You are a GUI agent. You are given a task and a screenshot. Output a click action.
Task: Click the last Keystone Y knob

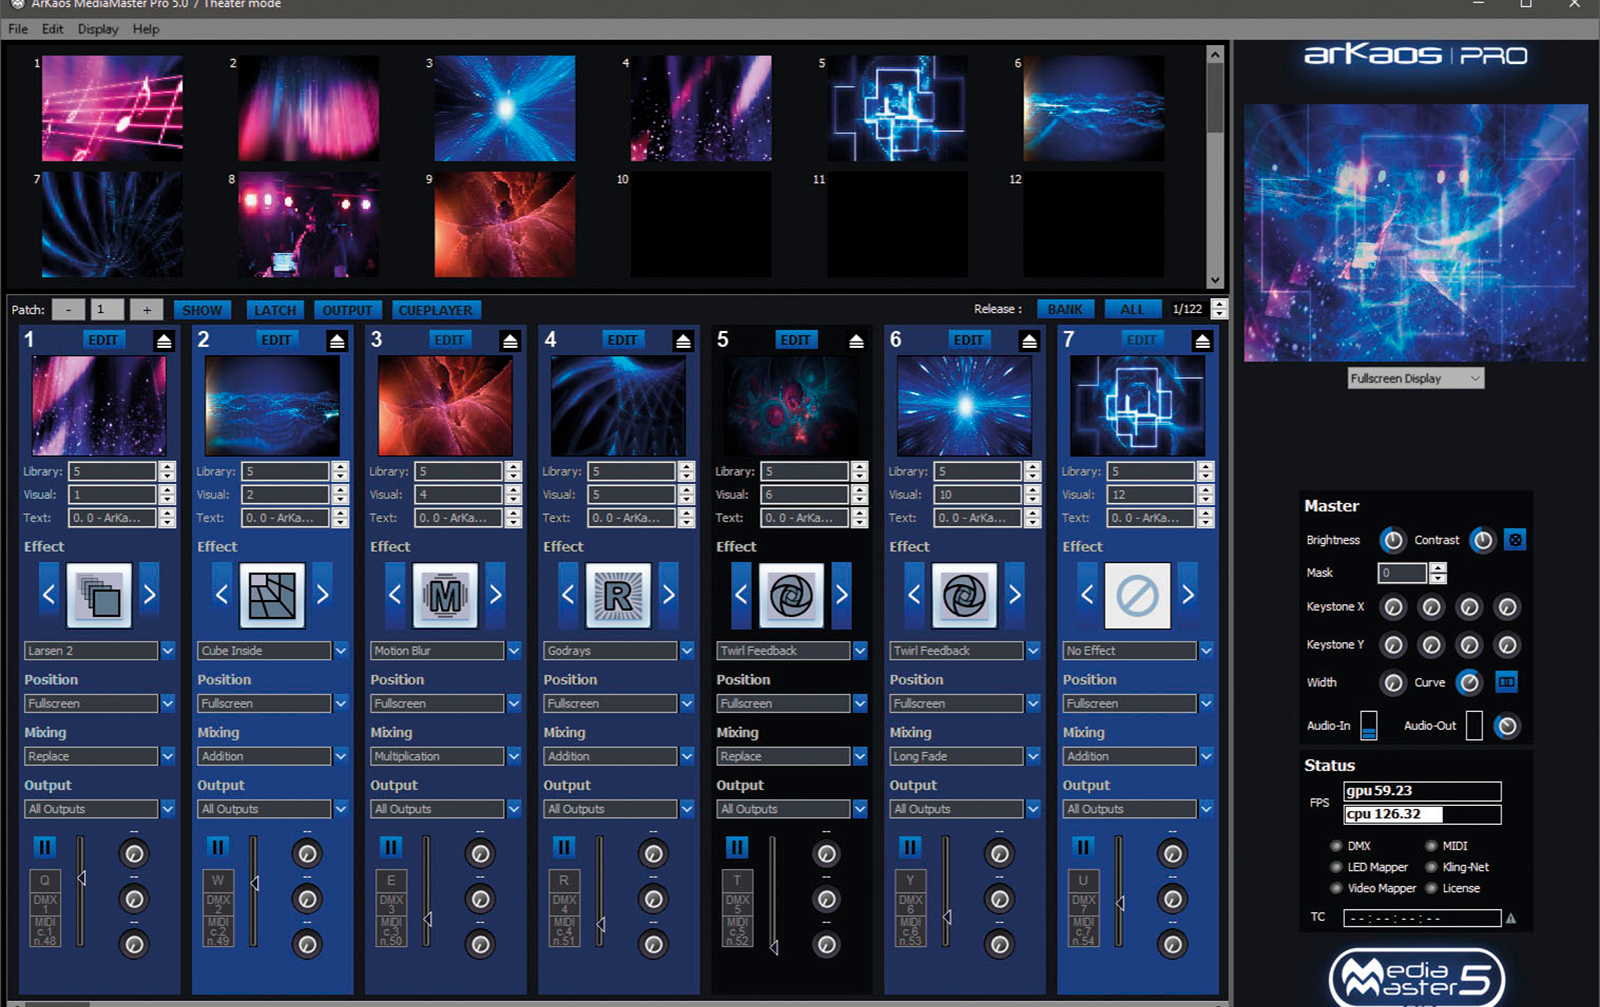[1507, 645]
